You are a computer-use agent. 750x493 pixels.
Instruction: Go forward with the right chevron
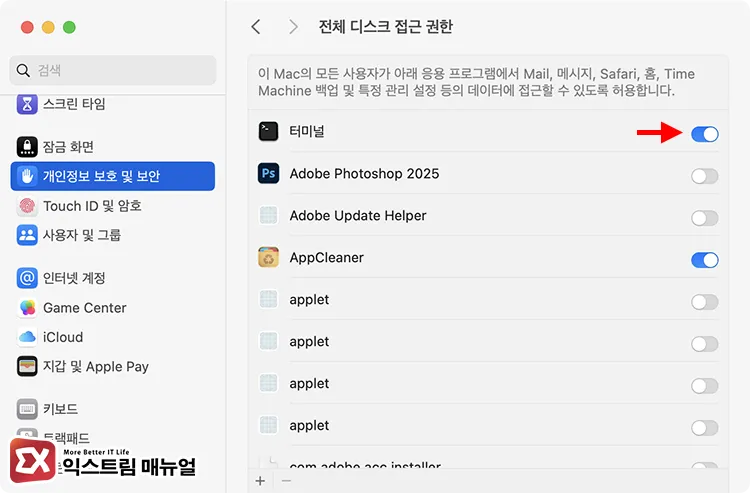pos(293,27)
